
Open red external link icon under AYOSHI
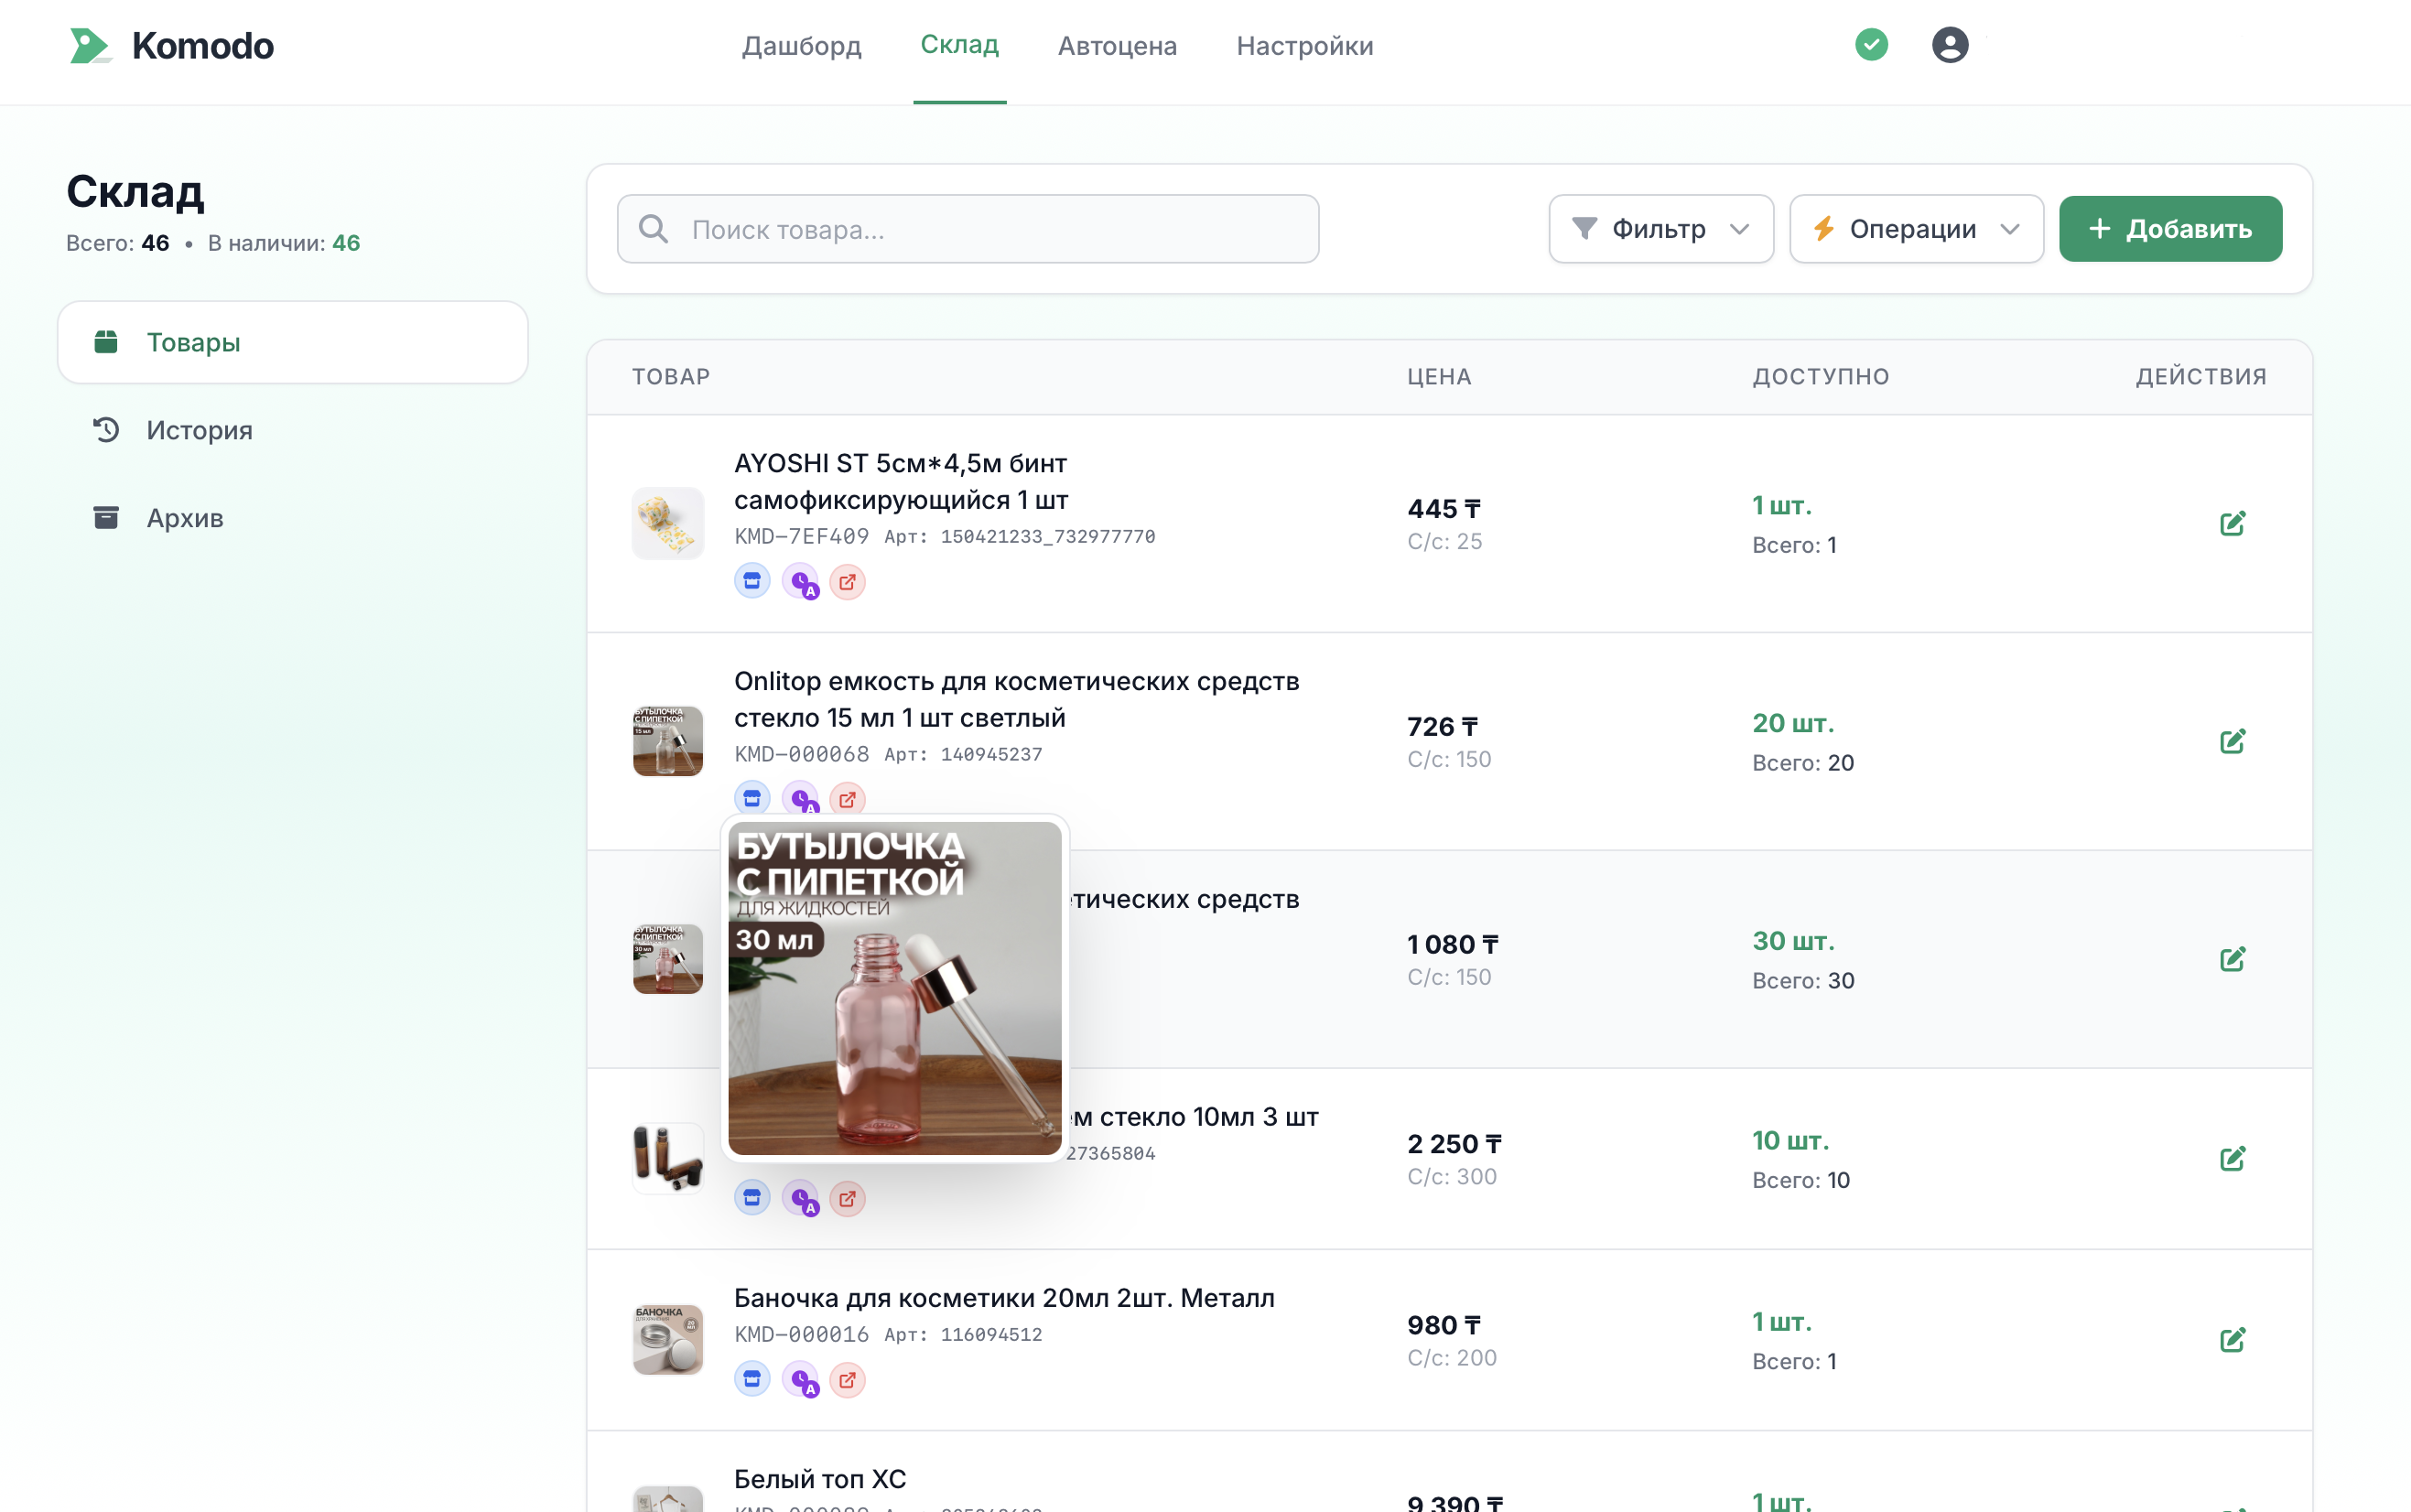coord(847,581)
